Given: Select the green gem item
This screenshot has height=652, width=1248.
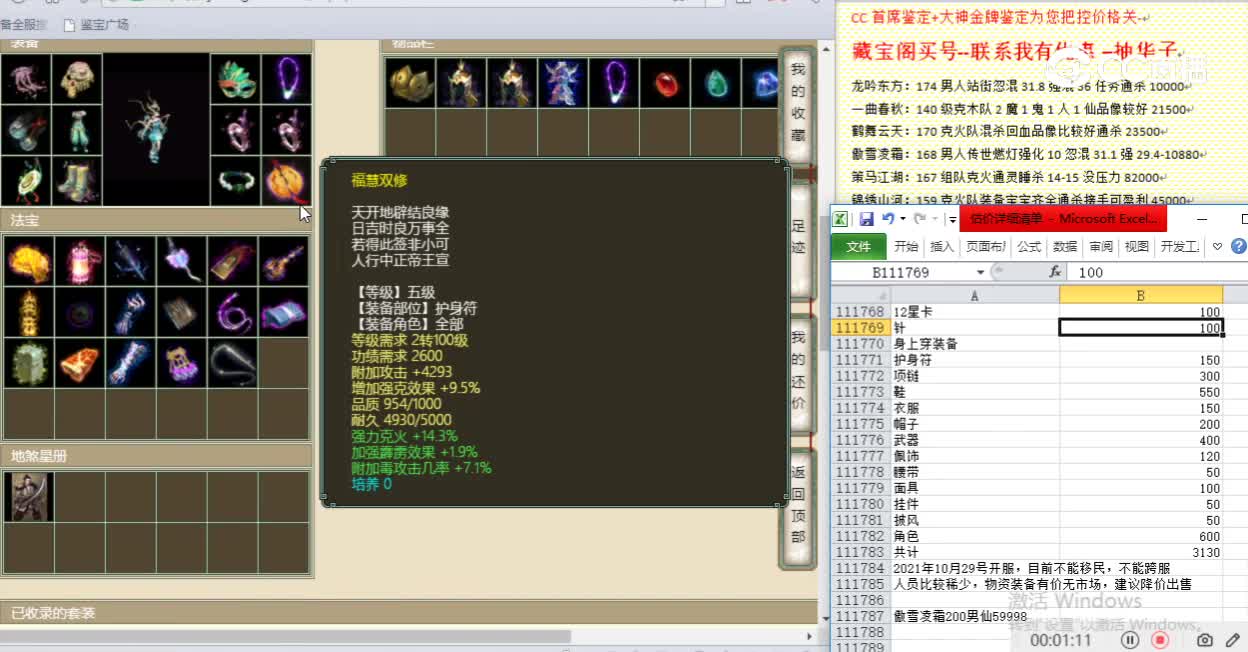Looking at the screenshot, I should [x=717, y=82].
